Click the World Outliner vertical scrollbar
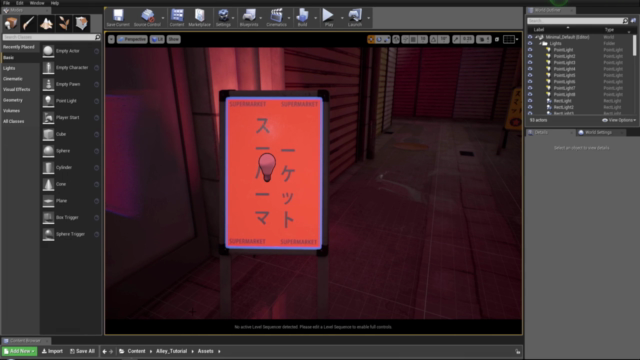This screenshot has height=360, width=640. (634, 45)
